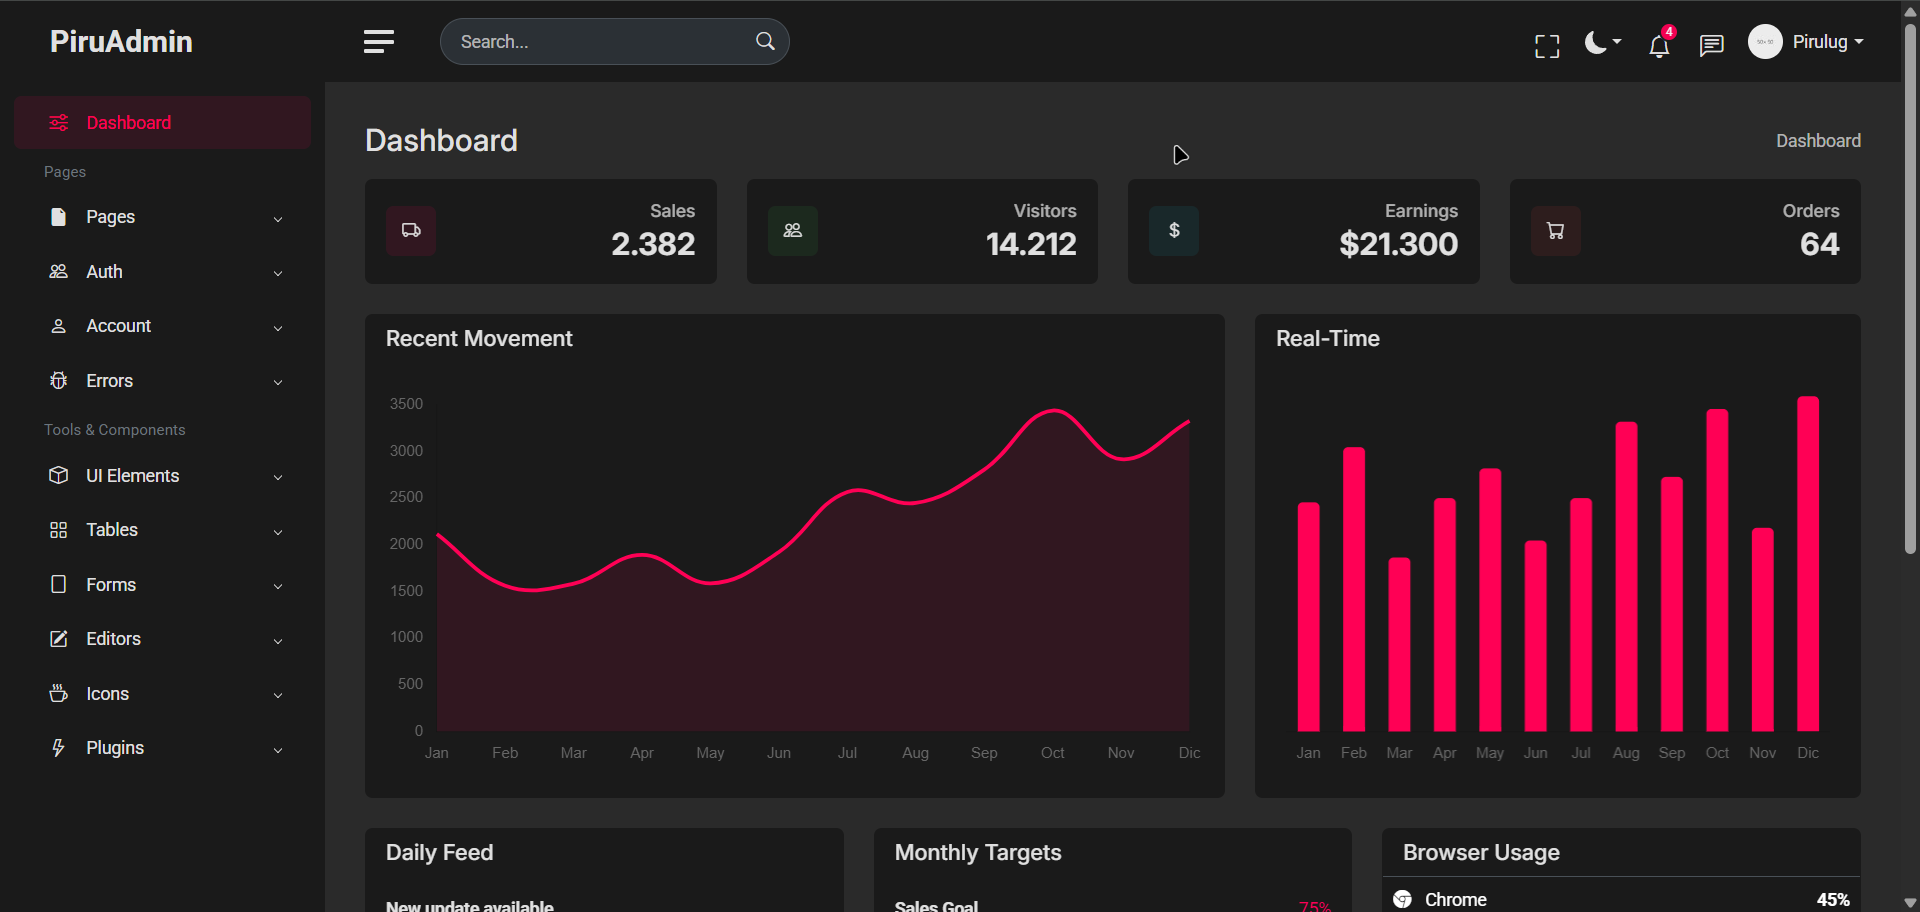Click the PiruAdmin logo
Viewport: 1920px width, 912px height.
[121, 41]
